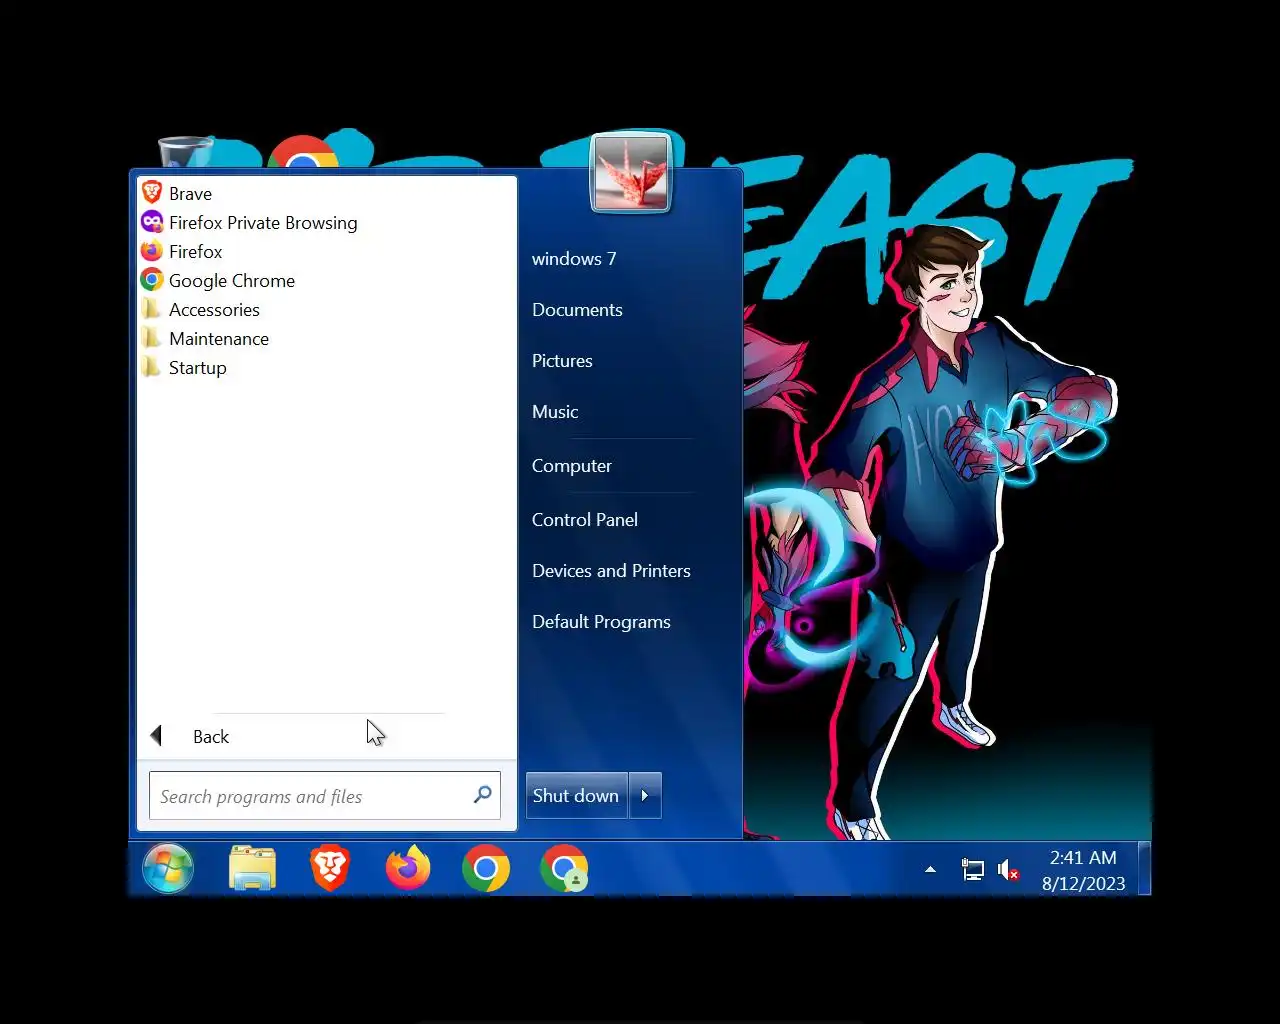Click the Search programs and files box
Screen dimensions: 1280x1024
tap(324, 796)
